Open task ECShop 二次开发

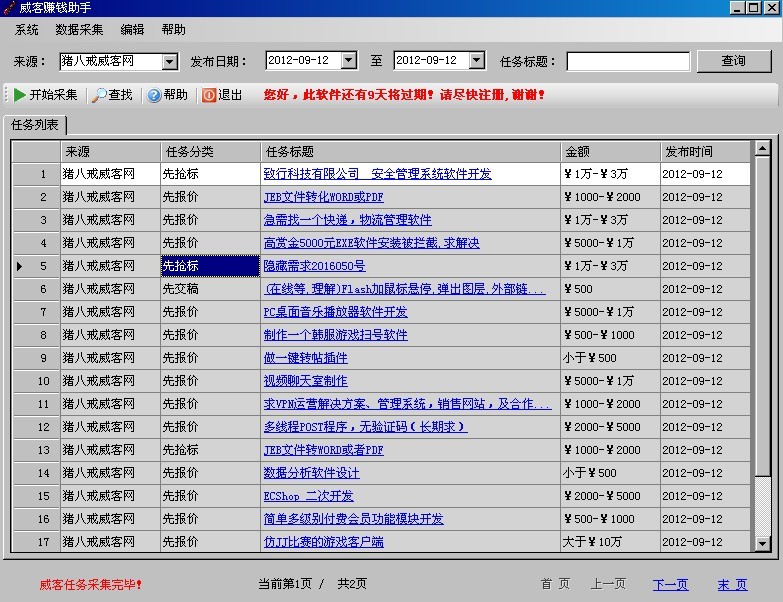coord(309,496)
